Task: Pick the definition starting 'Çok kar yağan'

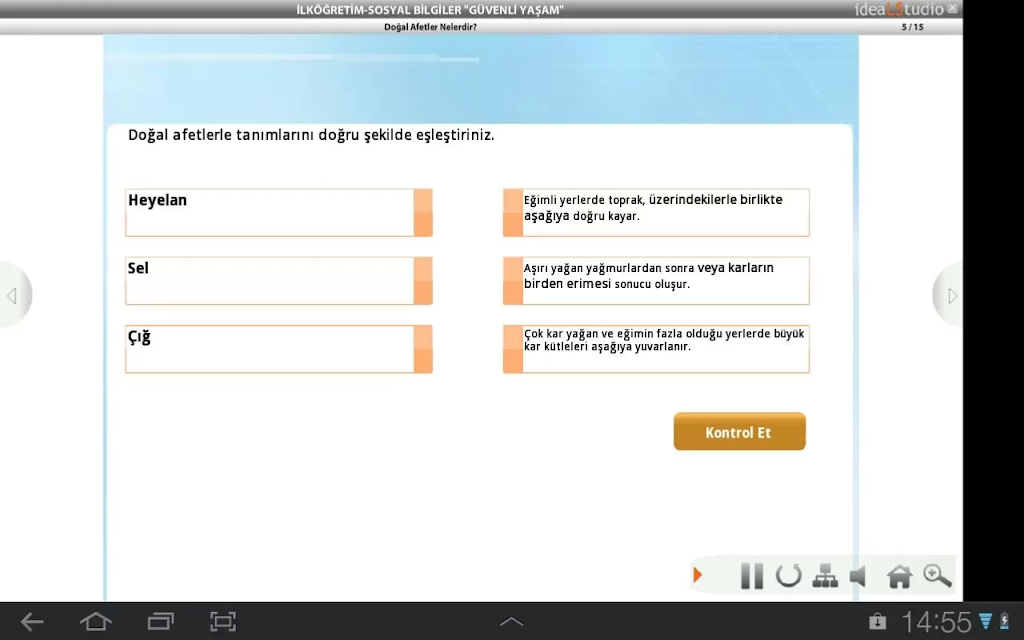Action: click(x=656, y=349)
